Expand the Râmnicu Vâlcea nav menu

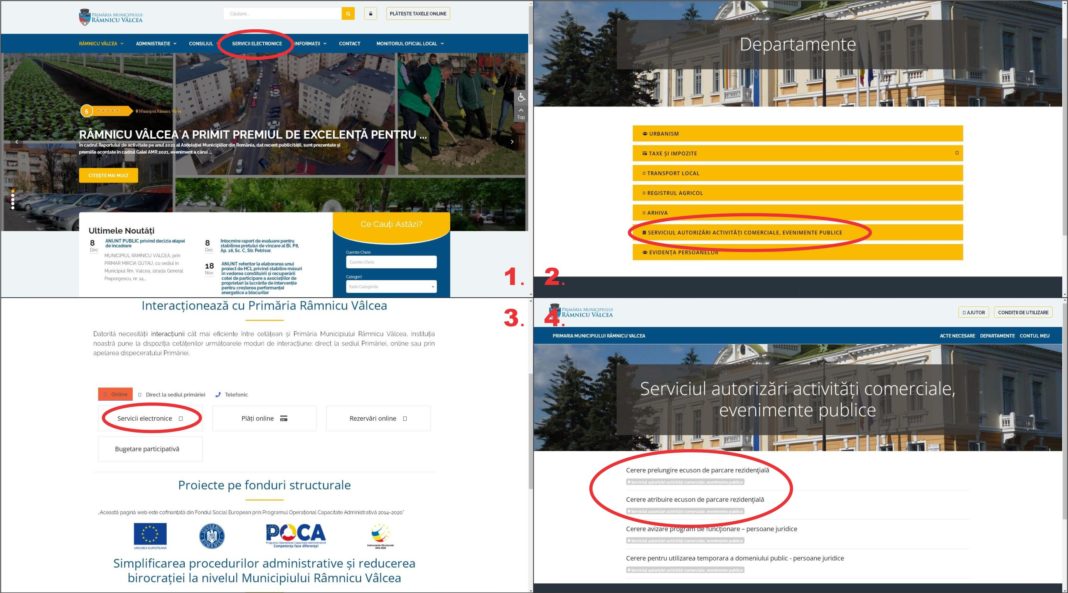[x=100, y=44]
